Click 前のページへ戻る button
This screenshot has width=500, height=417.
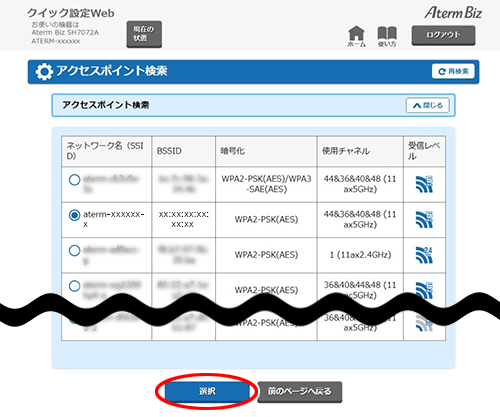pos(300,391)
